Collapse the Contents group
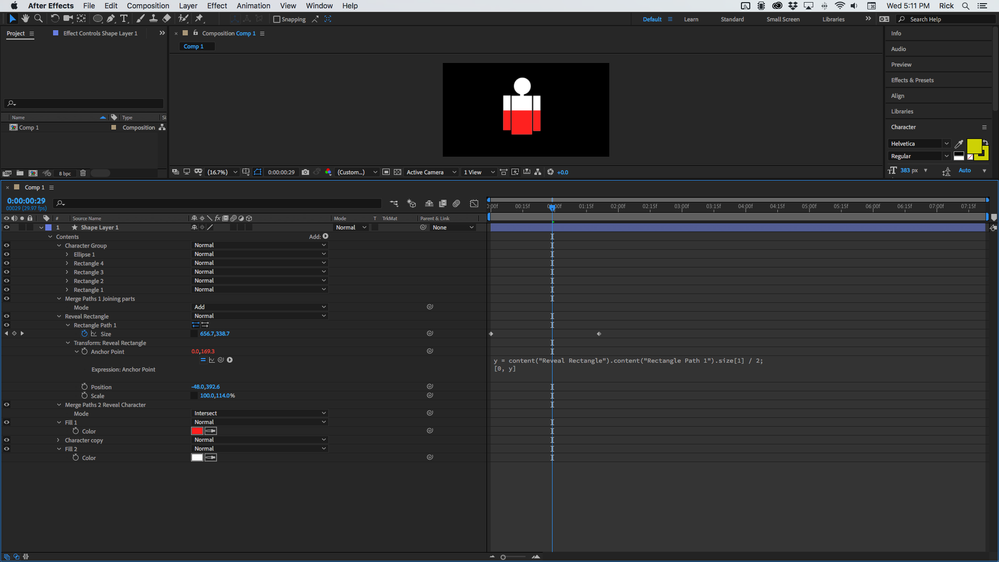The image size is (999, 562). [50, 237]
